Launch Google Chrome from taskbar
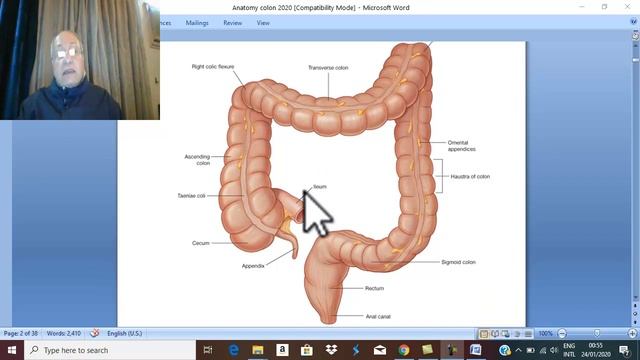 (404, 350)
